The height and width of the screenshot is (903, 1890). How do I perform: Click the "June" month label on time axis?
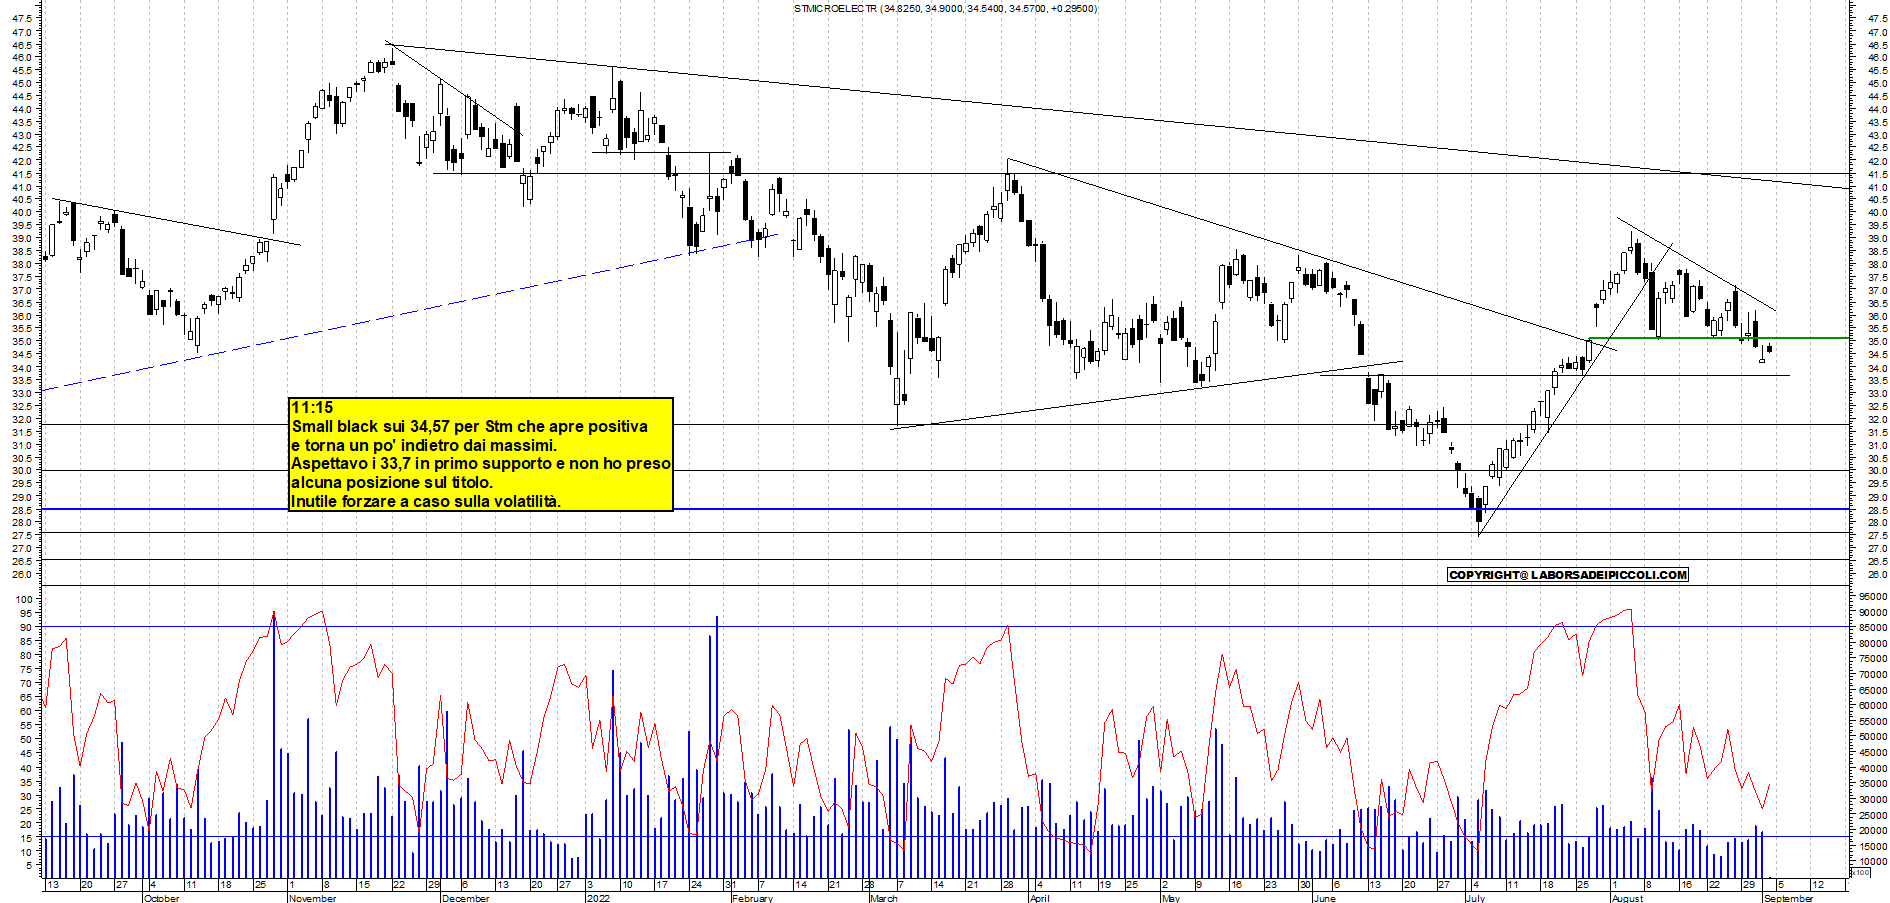(x=1323, y=898)
